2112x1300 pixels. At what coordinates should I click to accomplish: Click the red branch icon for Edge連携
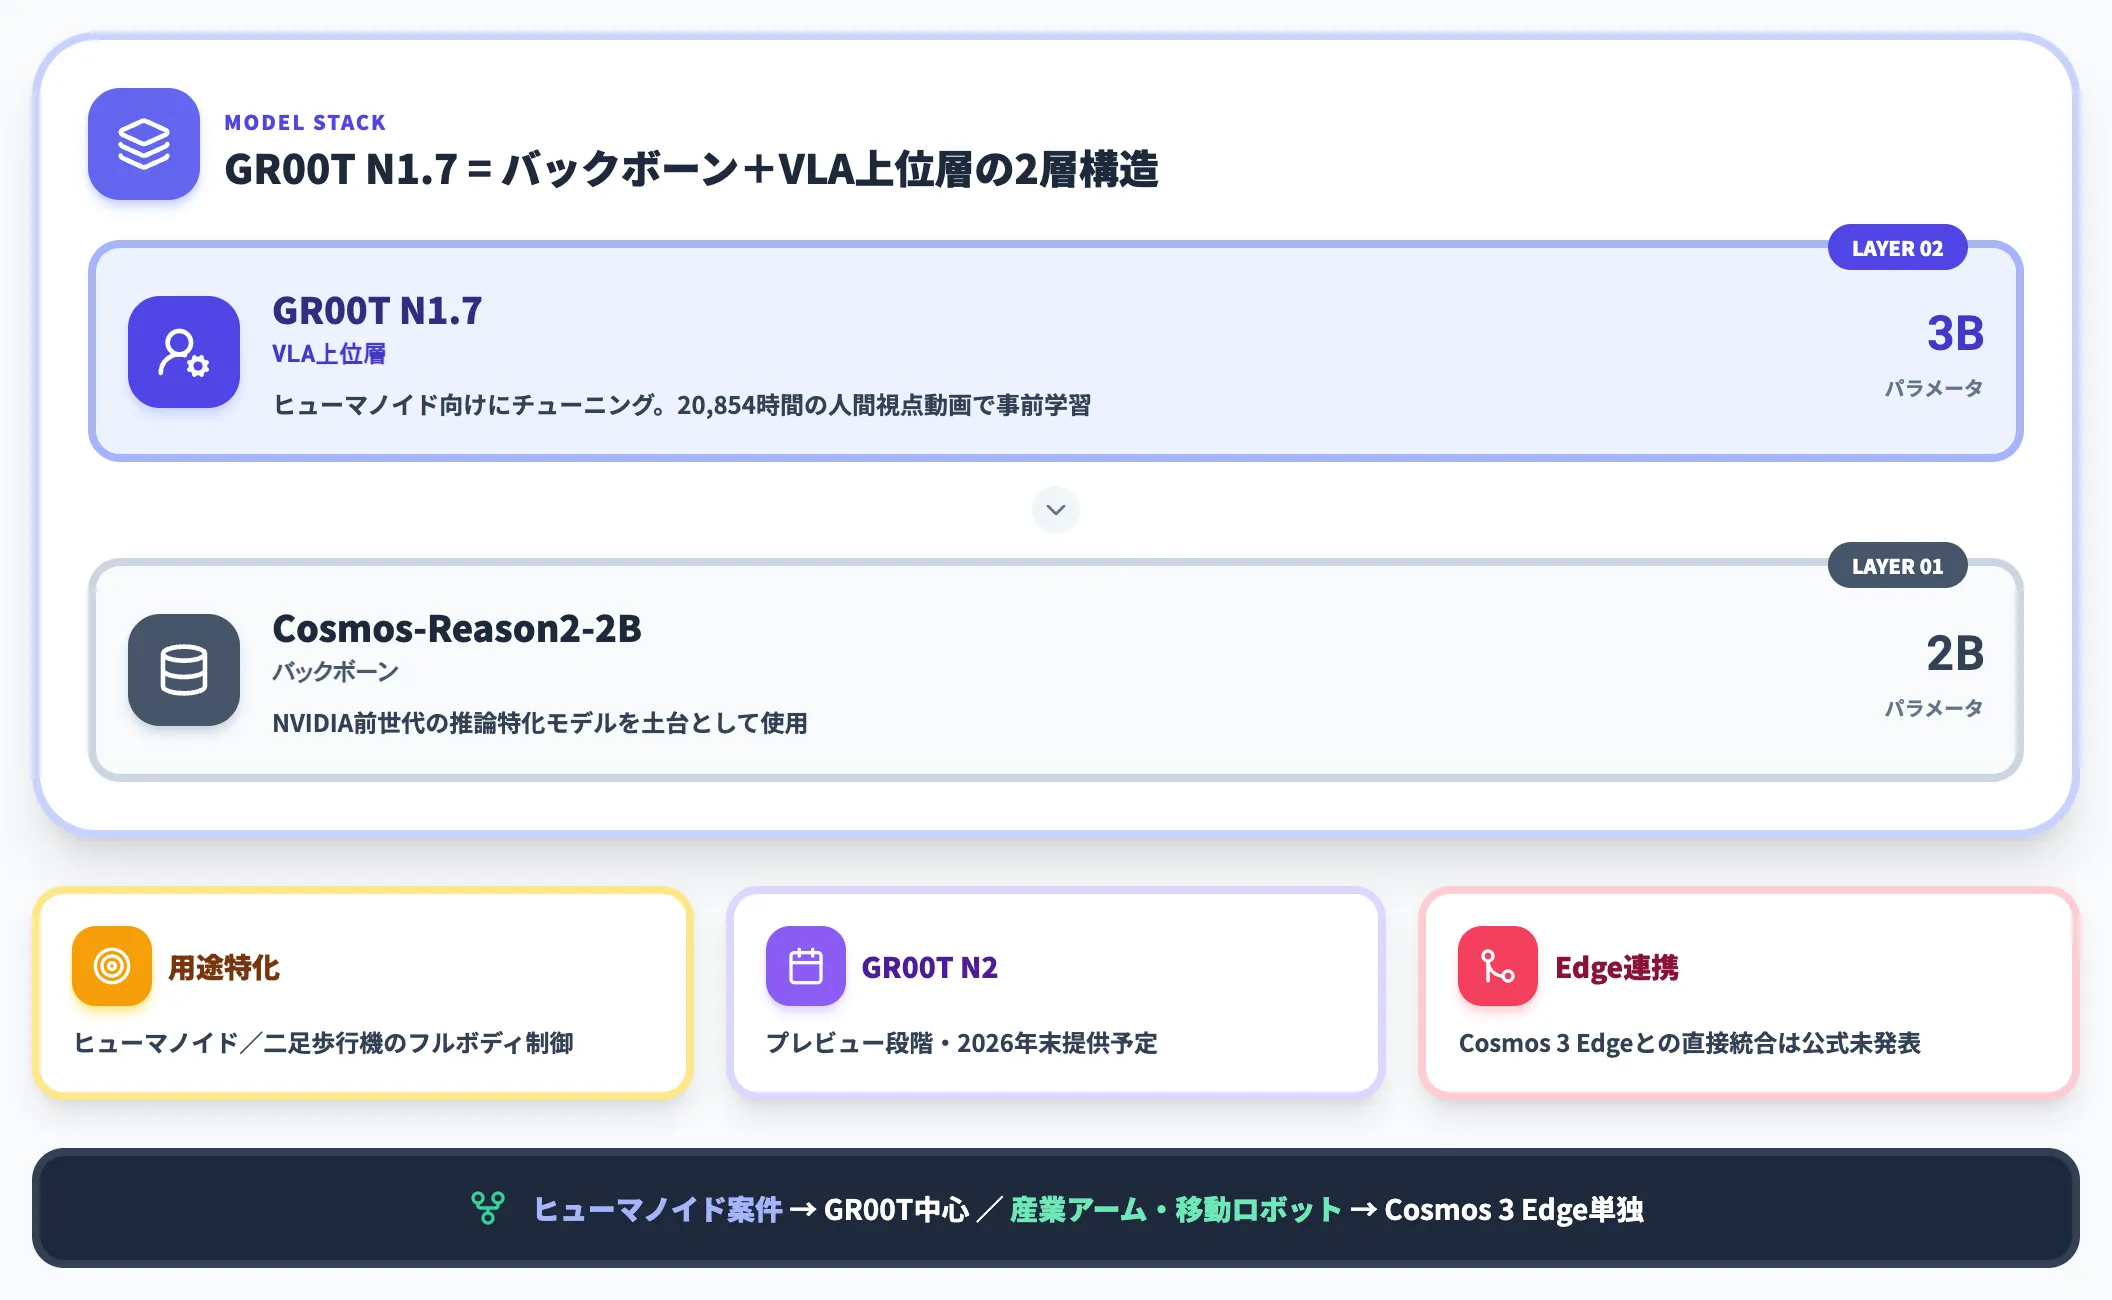coord(1498,966)
